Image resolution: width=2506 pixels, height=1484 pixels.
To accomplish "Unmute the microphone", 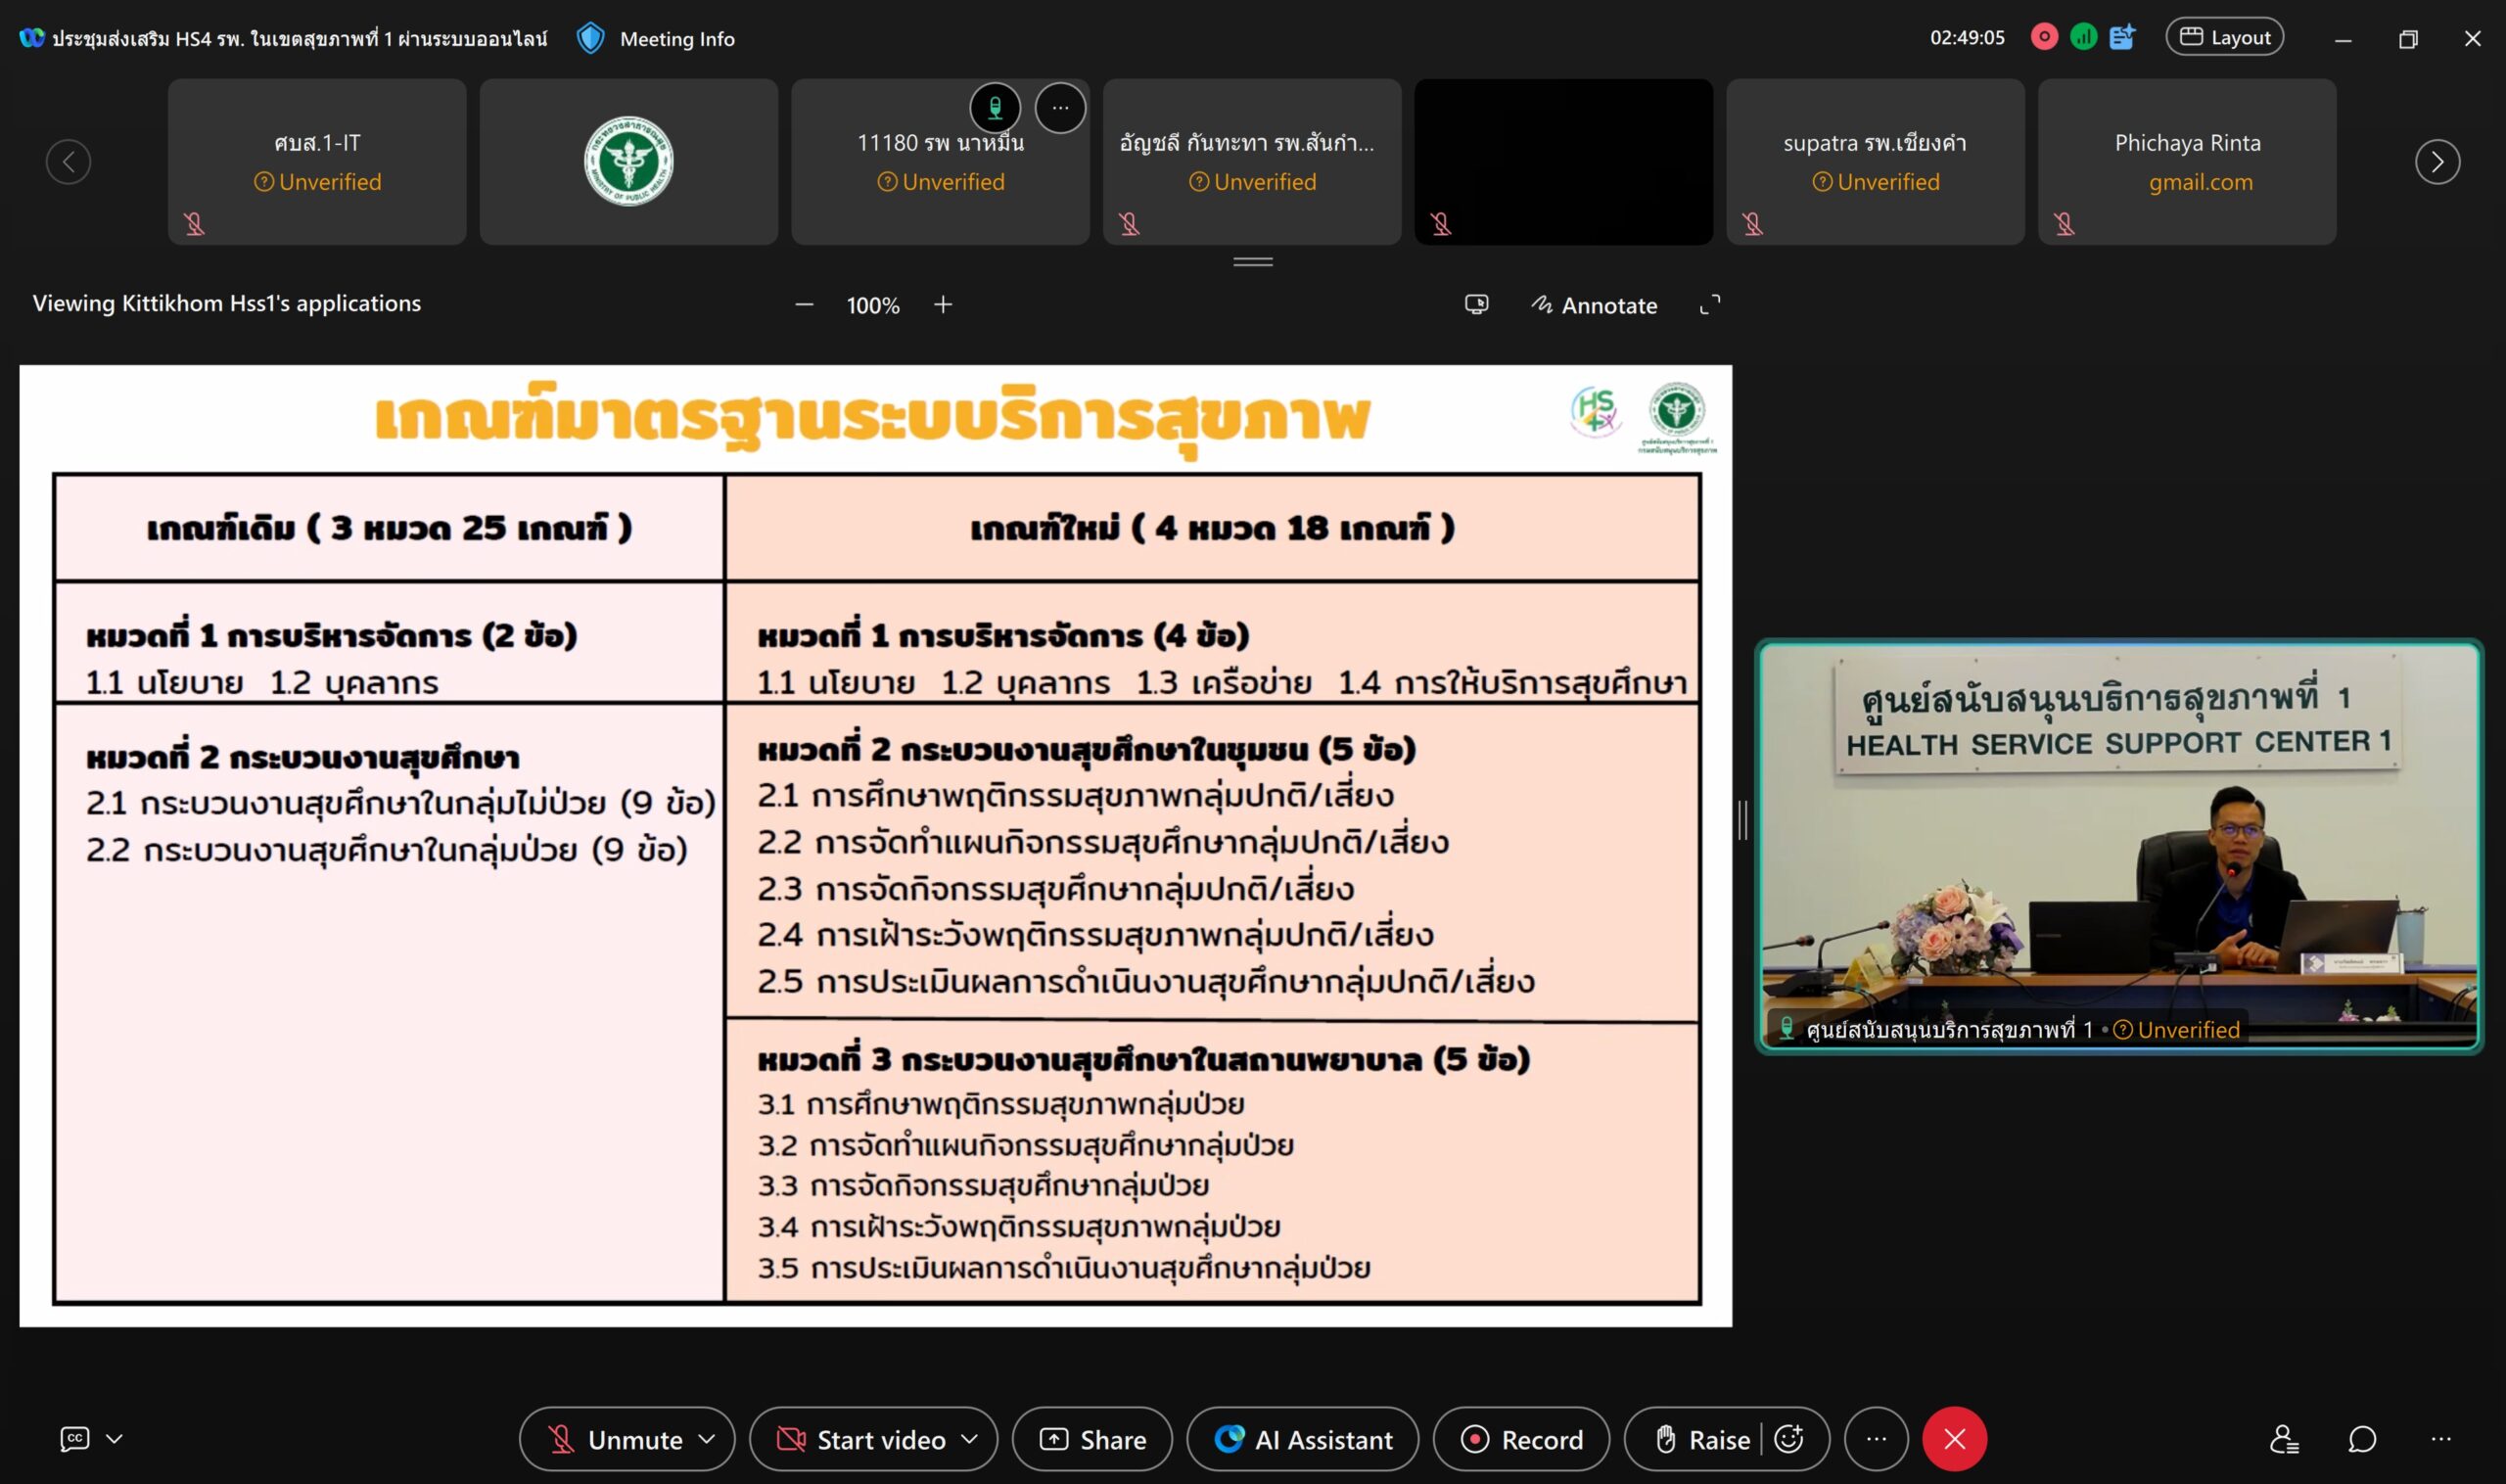I will 614,1440.
